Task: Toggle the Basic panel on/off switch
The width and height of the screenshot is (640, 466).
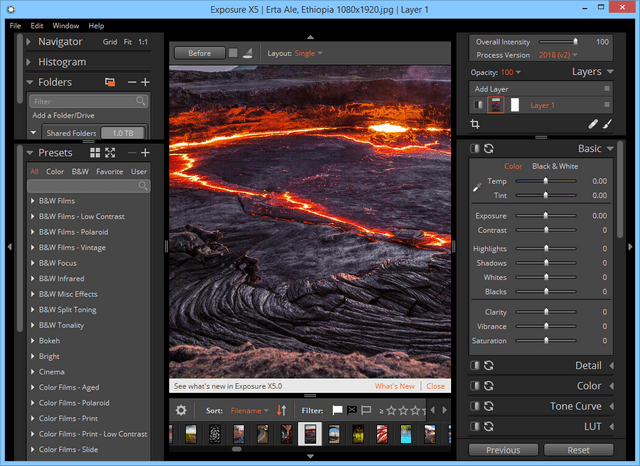Action: [475, 148]
